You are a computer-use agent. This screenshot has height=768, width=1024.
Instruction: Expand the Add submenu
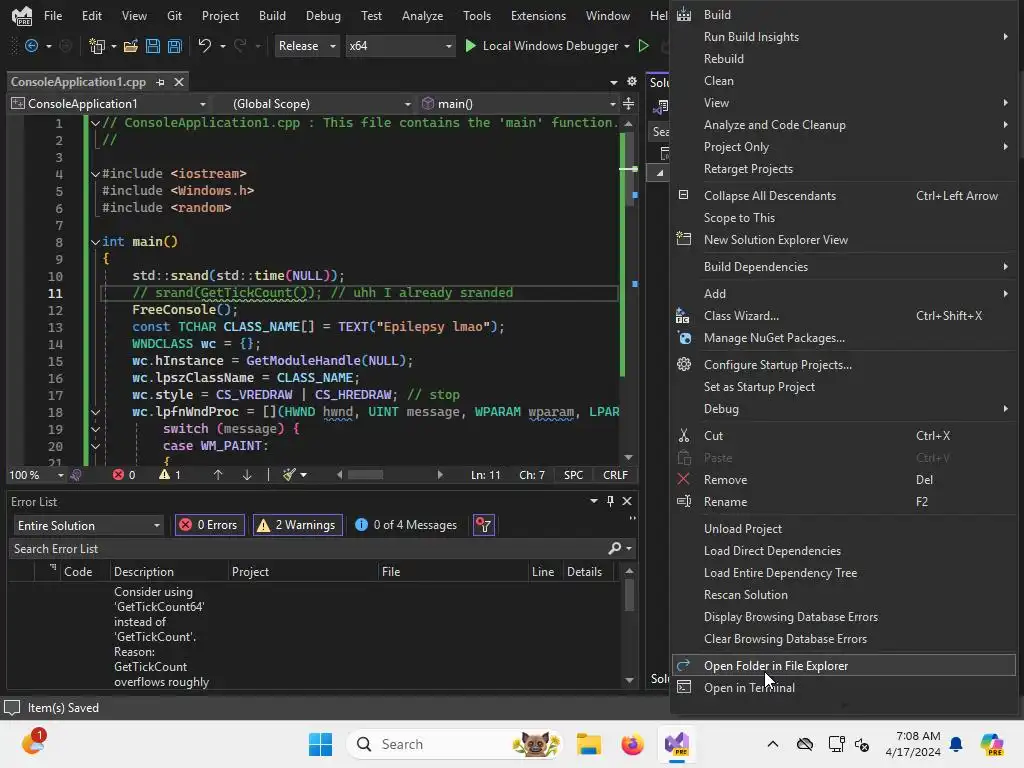pos(844,294)
